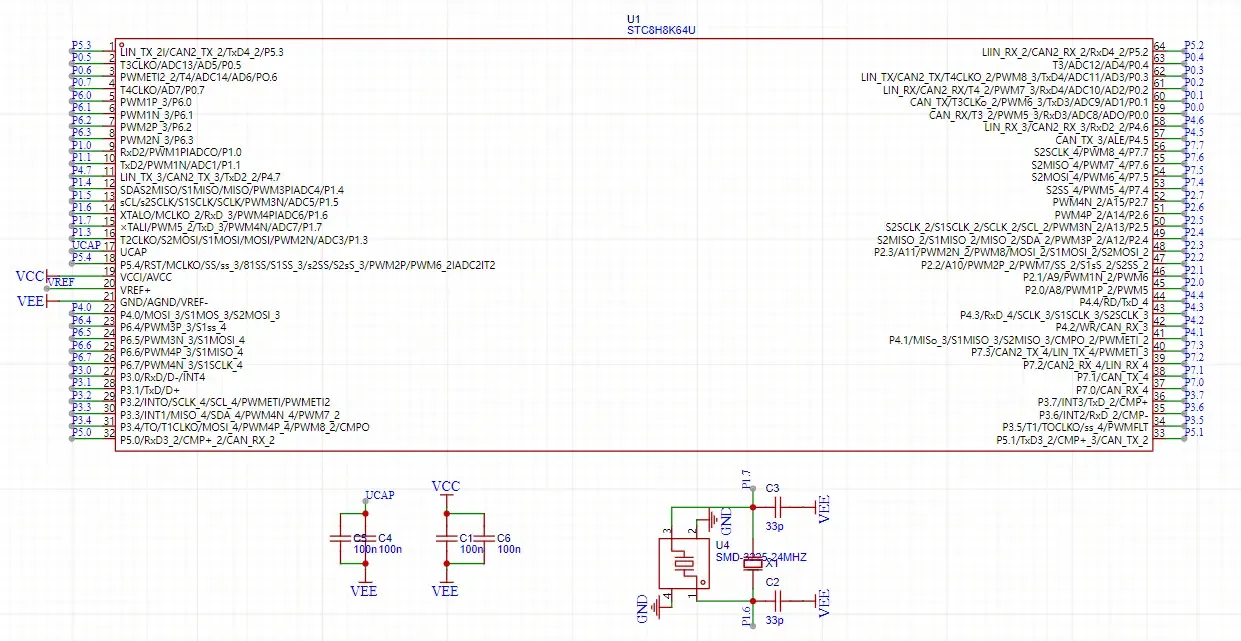Click the P1.7 net label above C3 junction
Screen dimensions: 1241x641
(746, 478)
